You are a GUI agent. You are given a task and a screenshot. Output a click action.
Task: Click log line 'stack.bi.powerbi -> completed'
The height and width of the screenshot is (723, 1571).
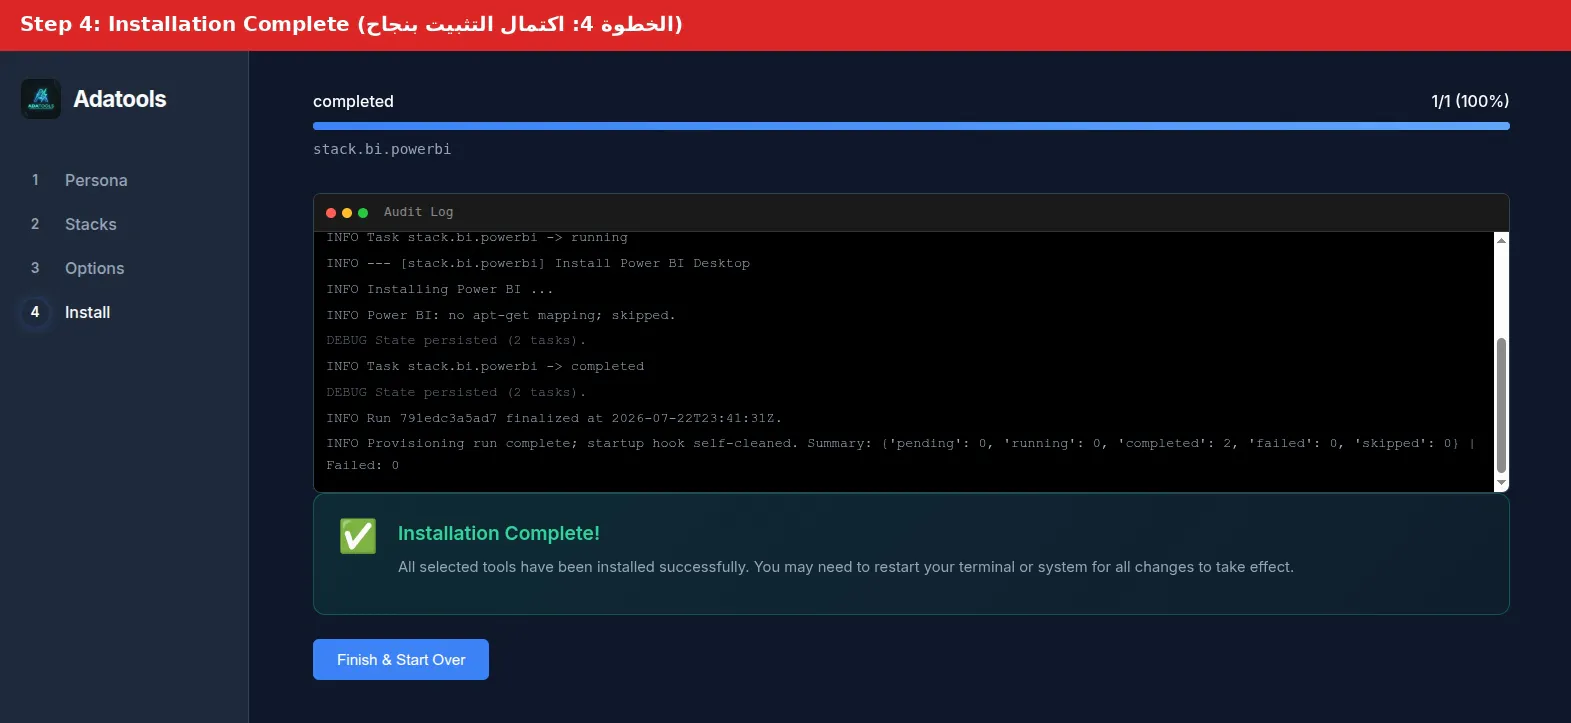485,366
